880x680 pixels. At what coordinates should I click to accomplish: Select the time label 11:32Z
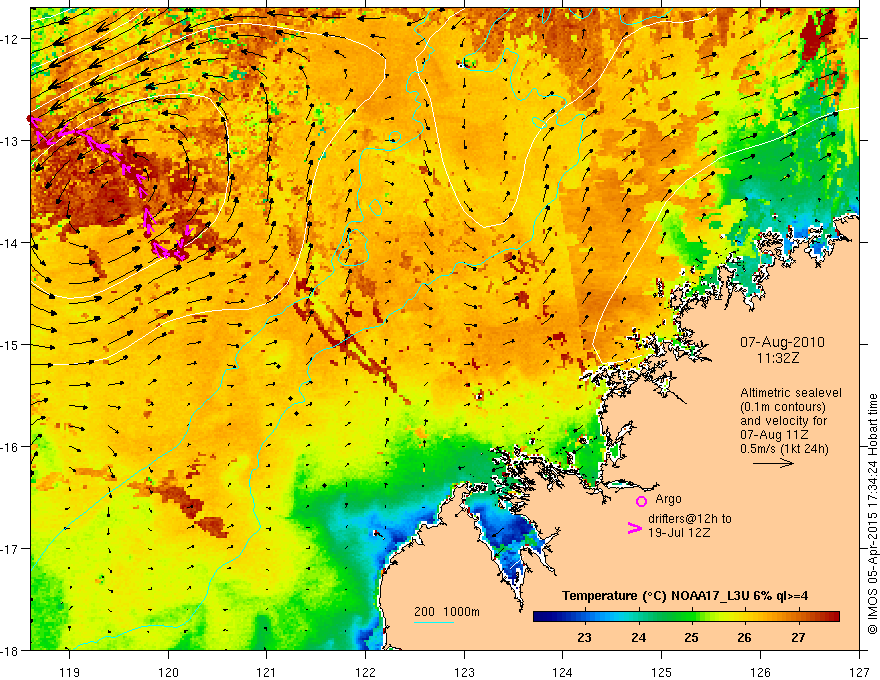[x=777, y=357]
